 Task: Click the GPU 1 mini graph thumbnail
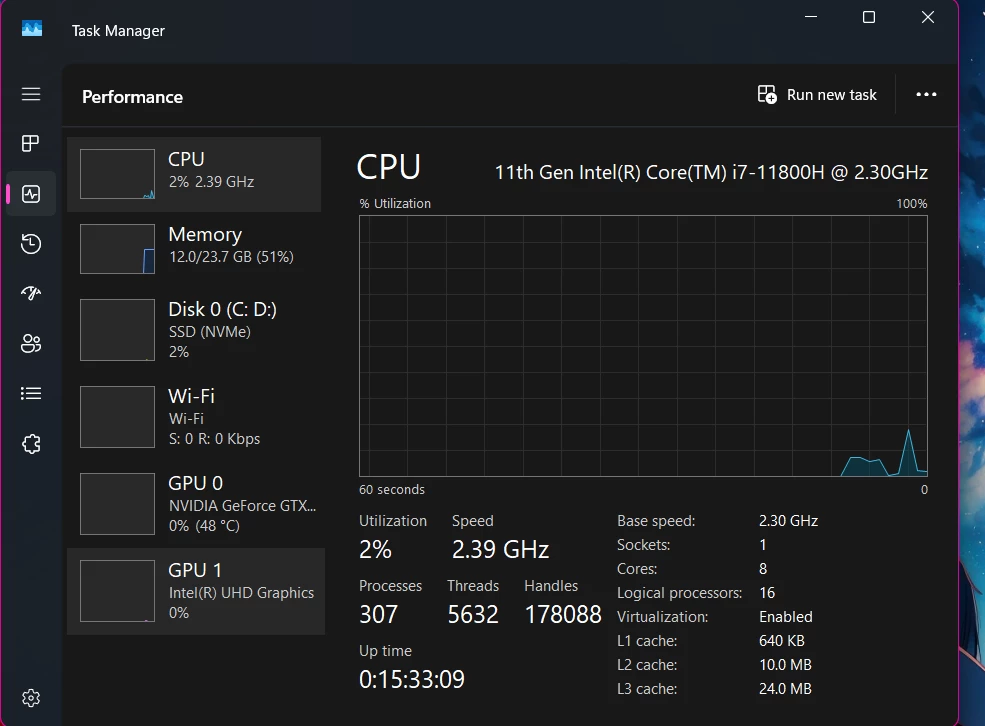[117, 591]
